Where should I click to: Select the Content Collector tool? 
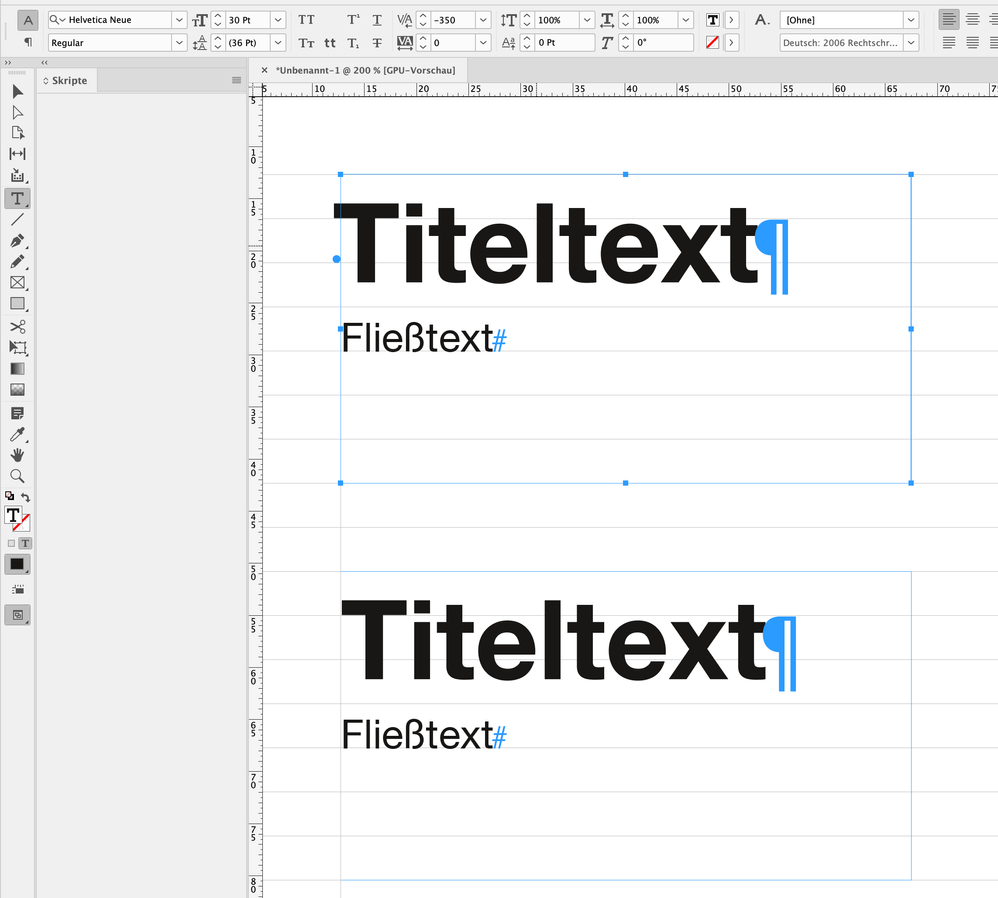coord(17,175)
